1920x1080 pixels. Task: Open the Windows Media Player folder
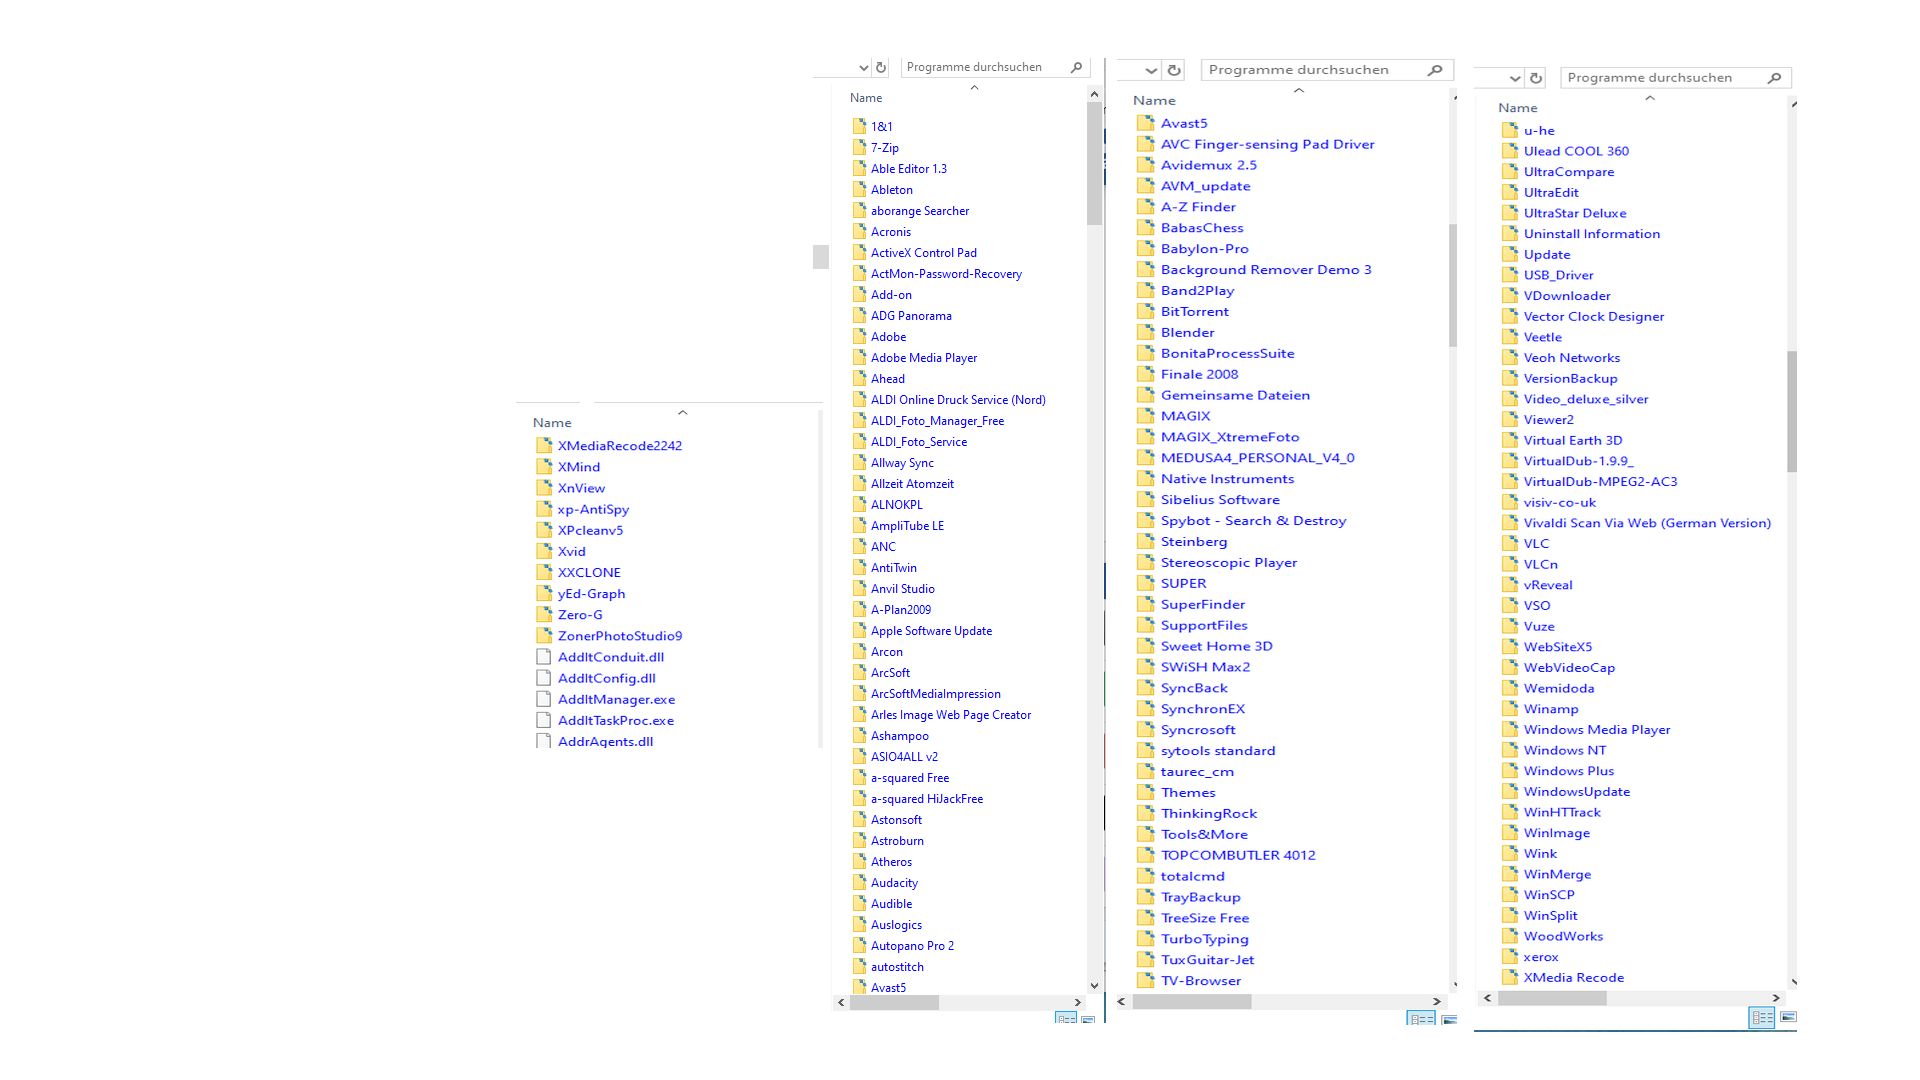pyautogui.click(x=1596, y=730)
